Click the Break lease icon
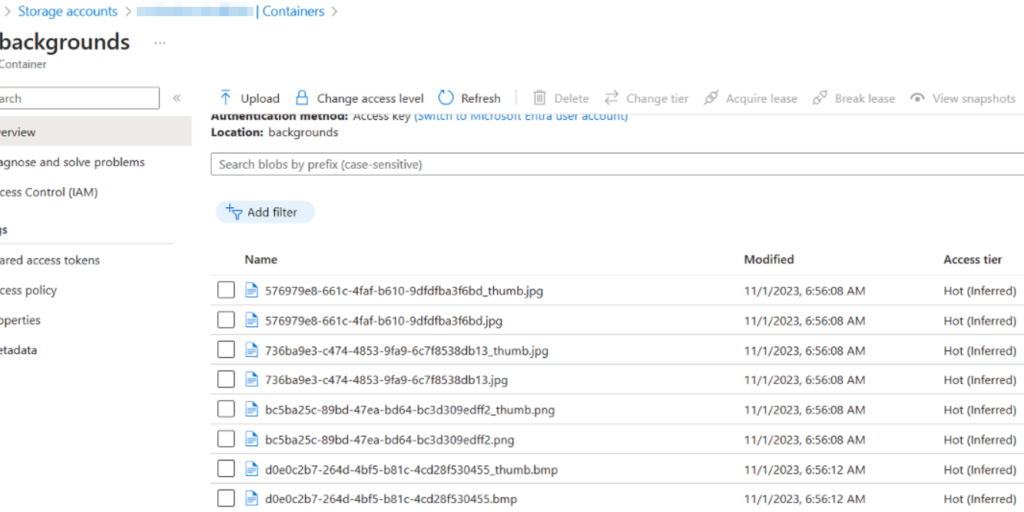 point(820,98)
